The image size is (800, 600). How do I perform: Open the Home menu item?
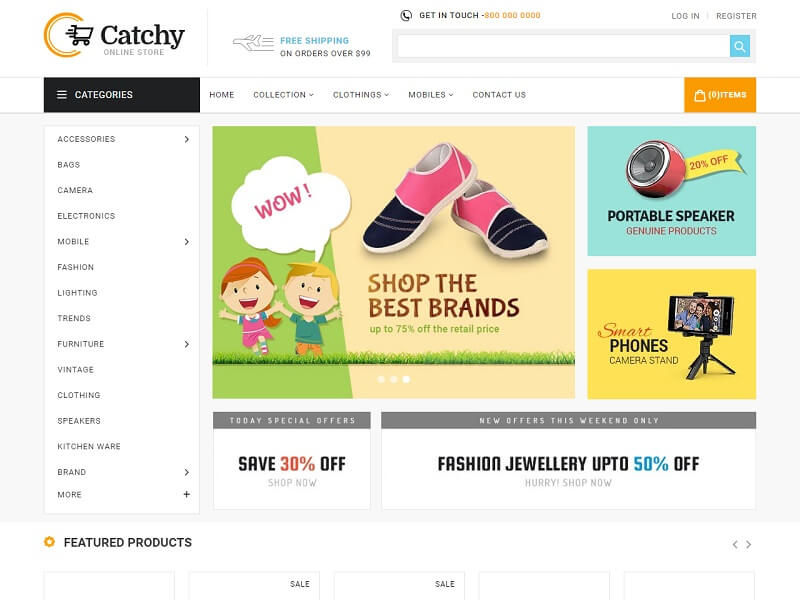(x=221, y=95)
